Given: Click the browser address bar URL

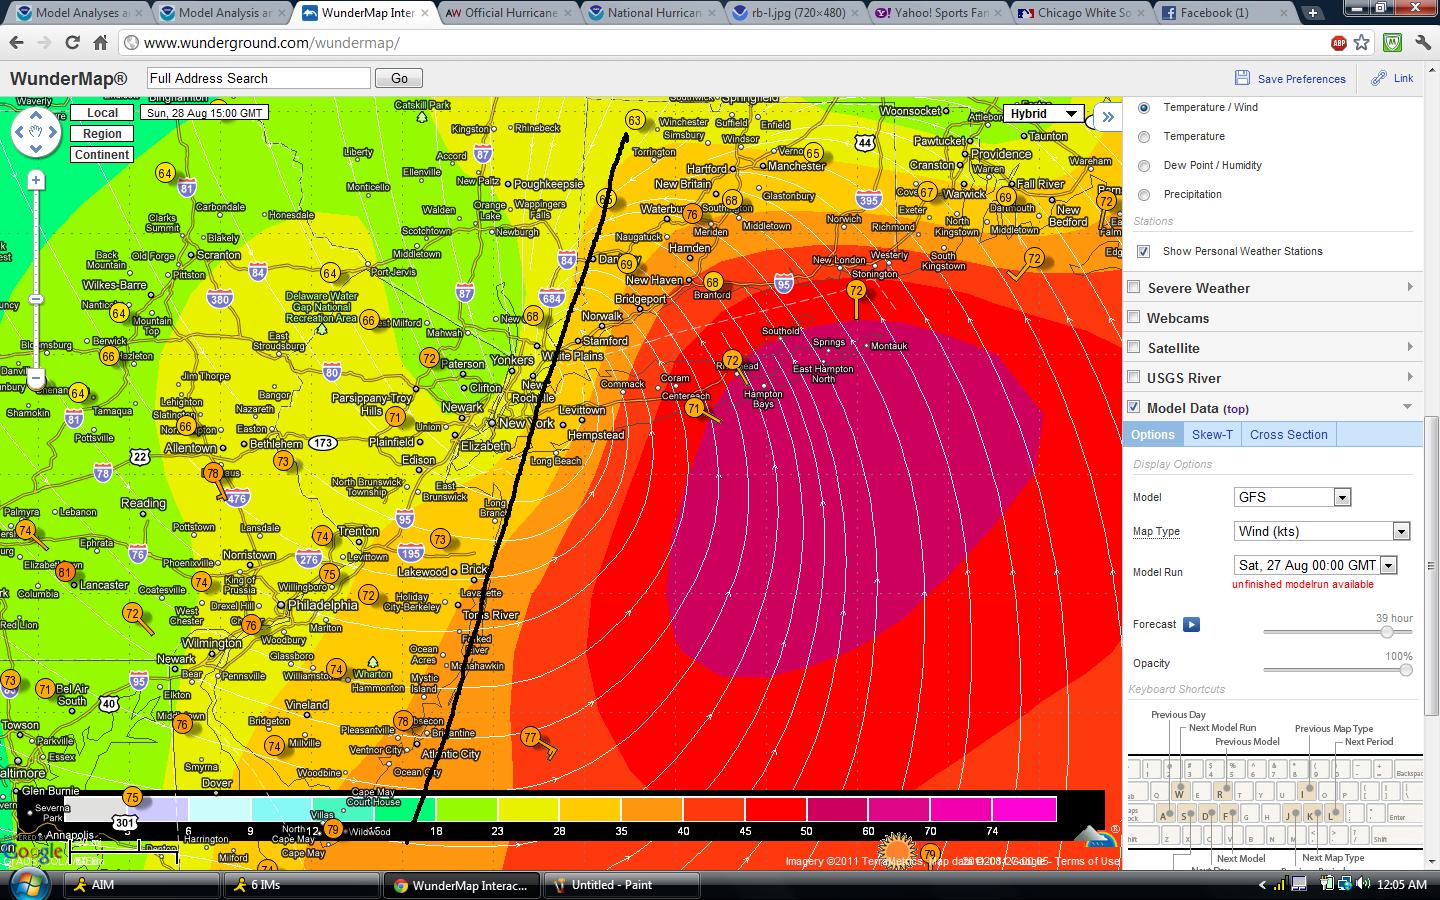Looking at the screenshot, I should [271, 43].
